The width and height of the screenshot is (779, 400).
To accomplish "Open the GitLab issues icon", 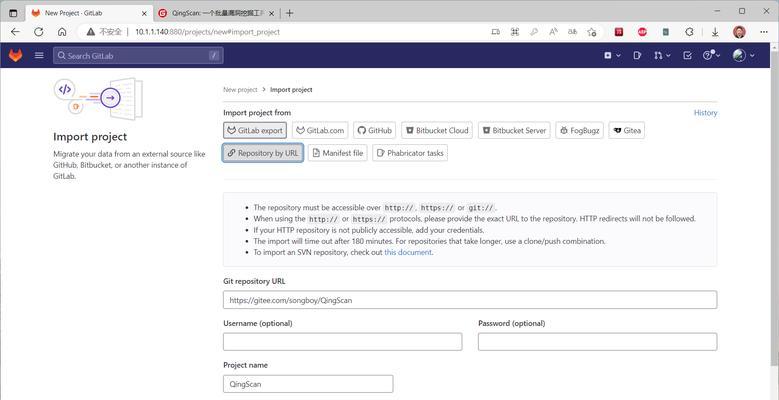I will [x=637, y=56].
